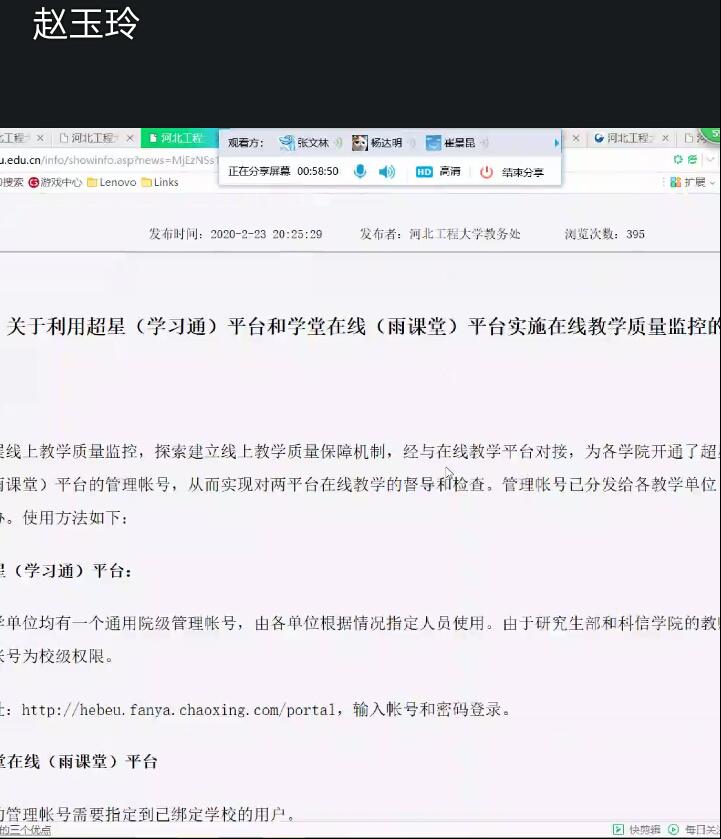Click the 浏览次数: 395 counter text
The width and height of the screenshot is (721, 839).
click(x=605, y=234)
